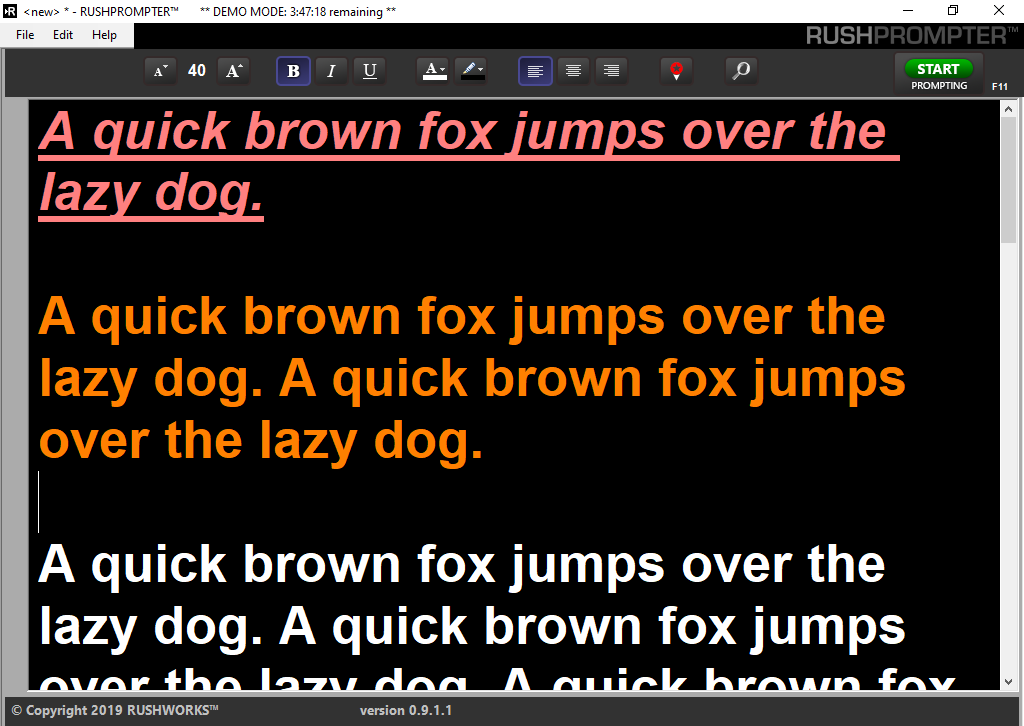Open the File menu
The width and height of the screenshot is (1024, 726).
pyautogui.click(x=25, y=35)
